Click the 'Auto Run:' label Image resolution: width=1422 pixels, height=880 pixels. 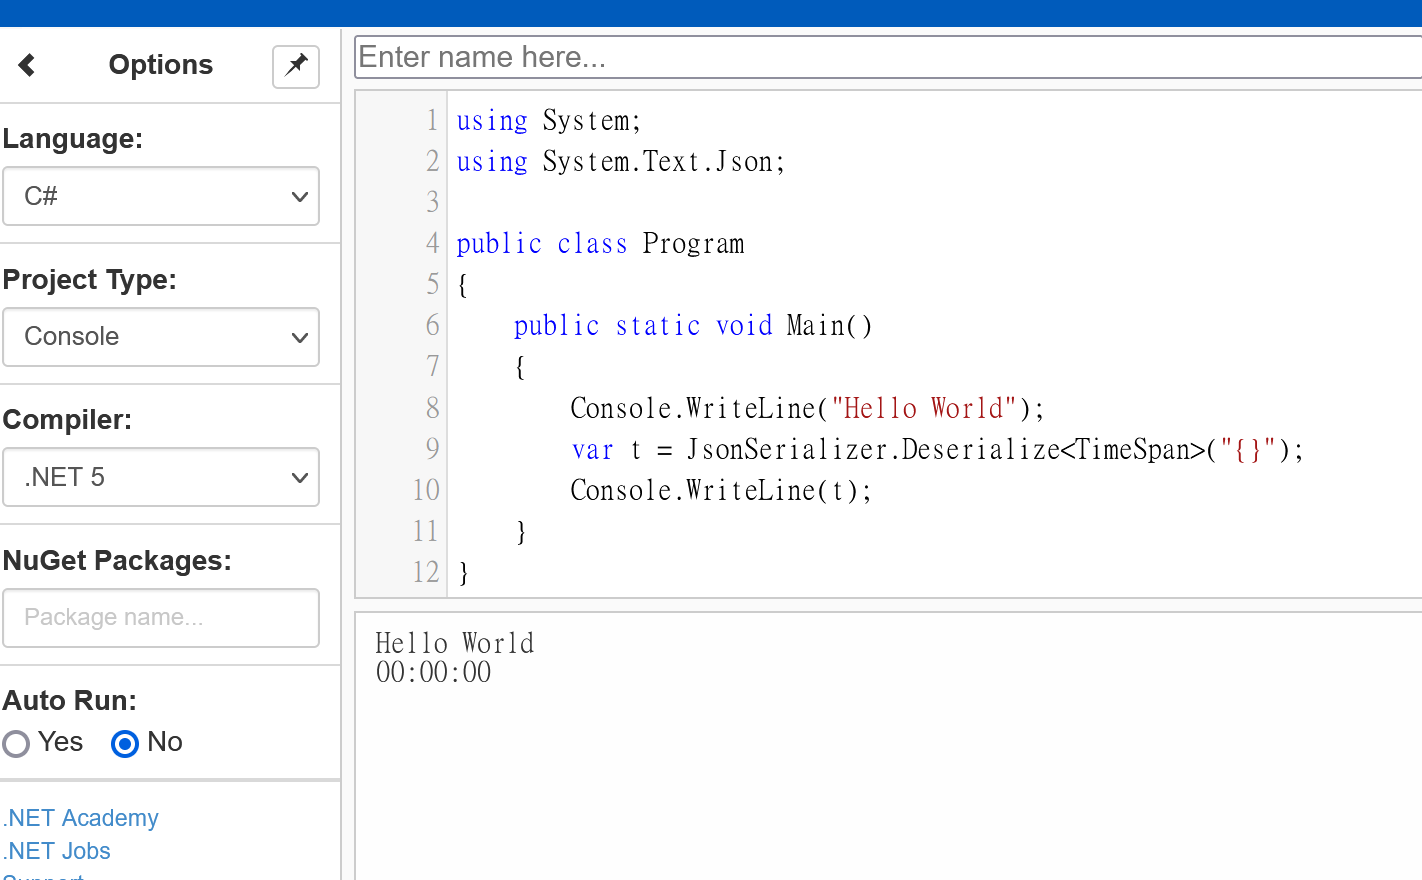70,701
